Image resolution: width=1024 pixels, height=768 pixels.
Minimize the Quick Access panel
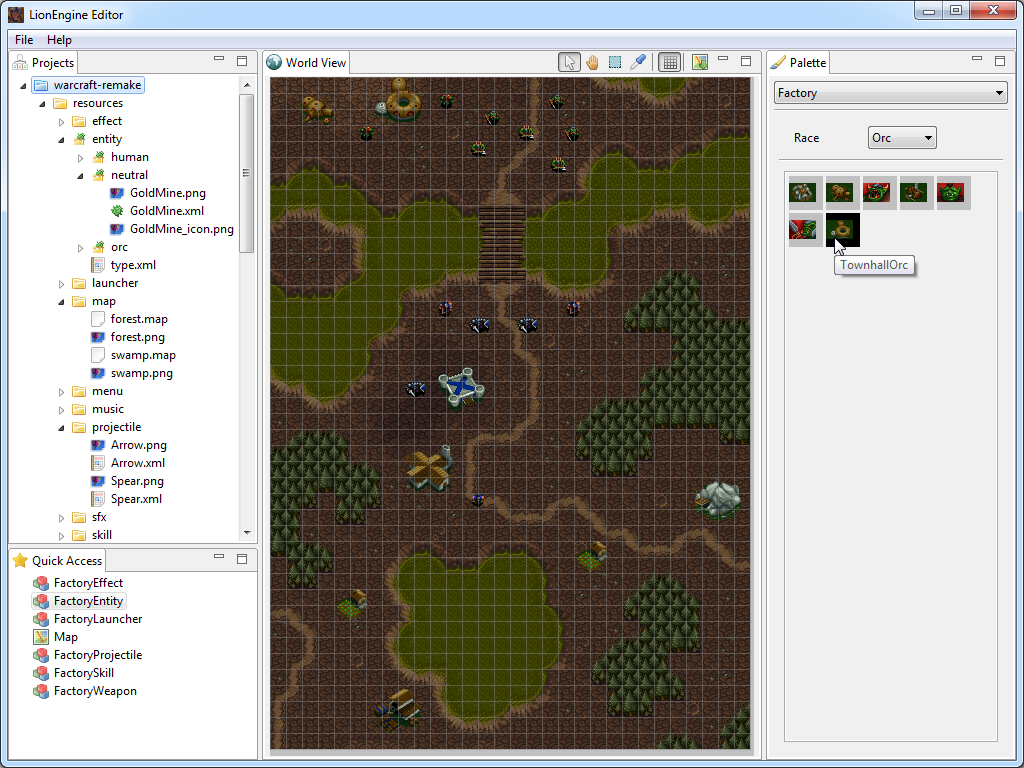click(219, 557)
